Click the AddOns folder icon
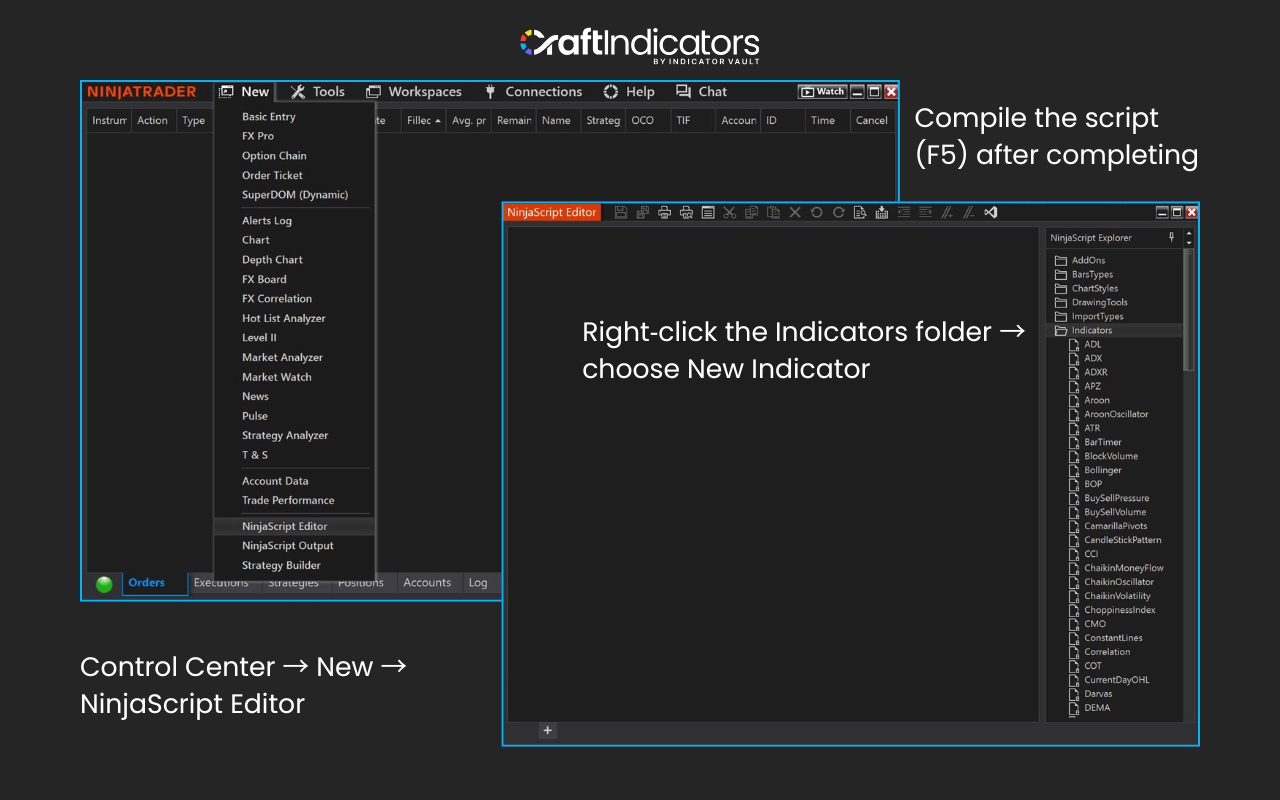The height and width of the screenshot is (800, 1280). click(x=1061, y=260)
